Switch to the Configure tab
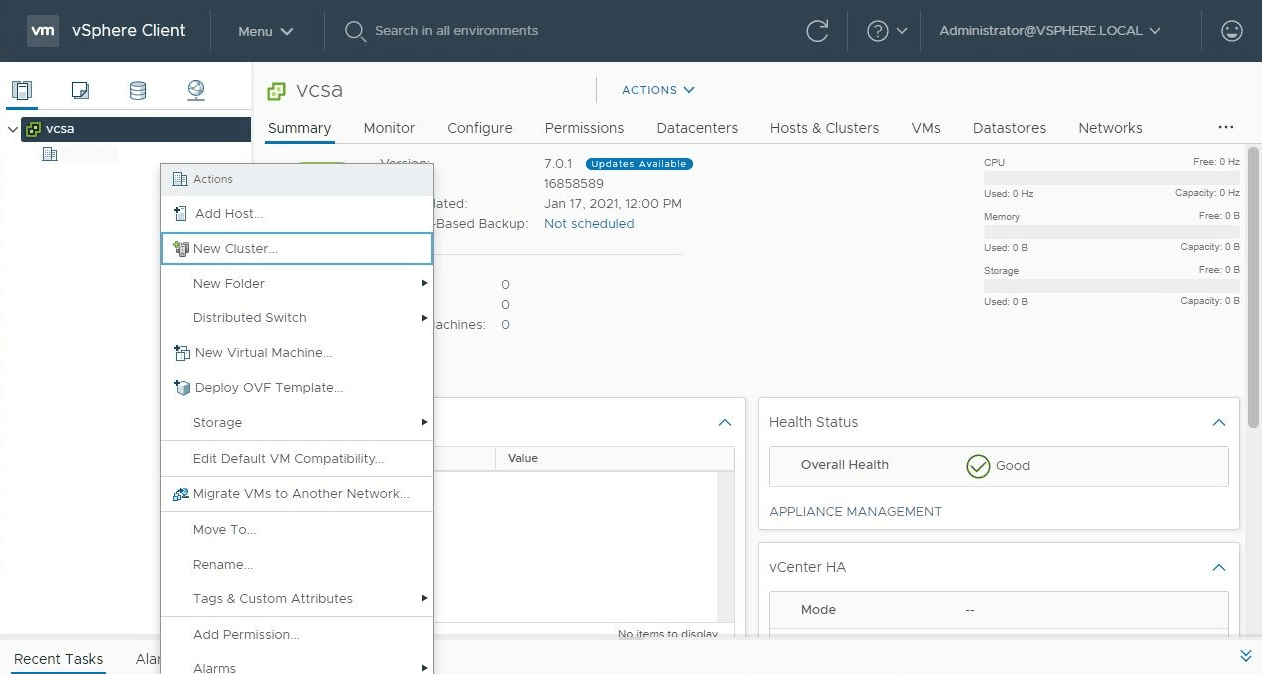This screenshot has width=1262, height=674. tap(479, 128)
